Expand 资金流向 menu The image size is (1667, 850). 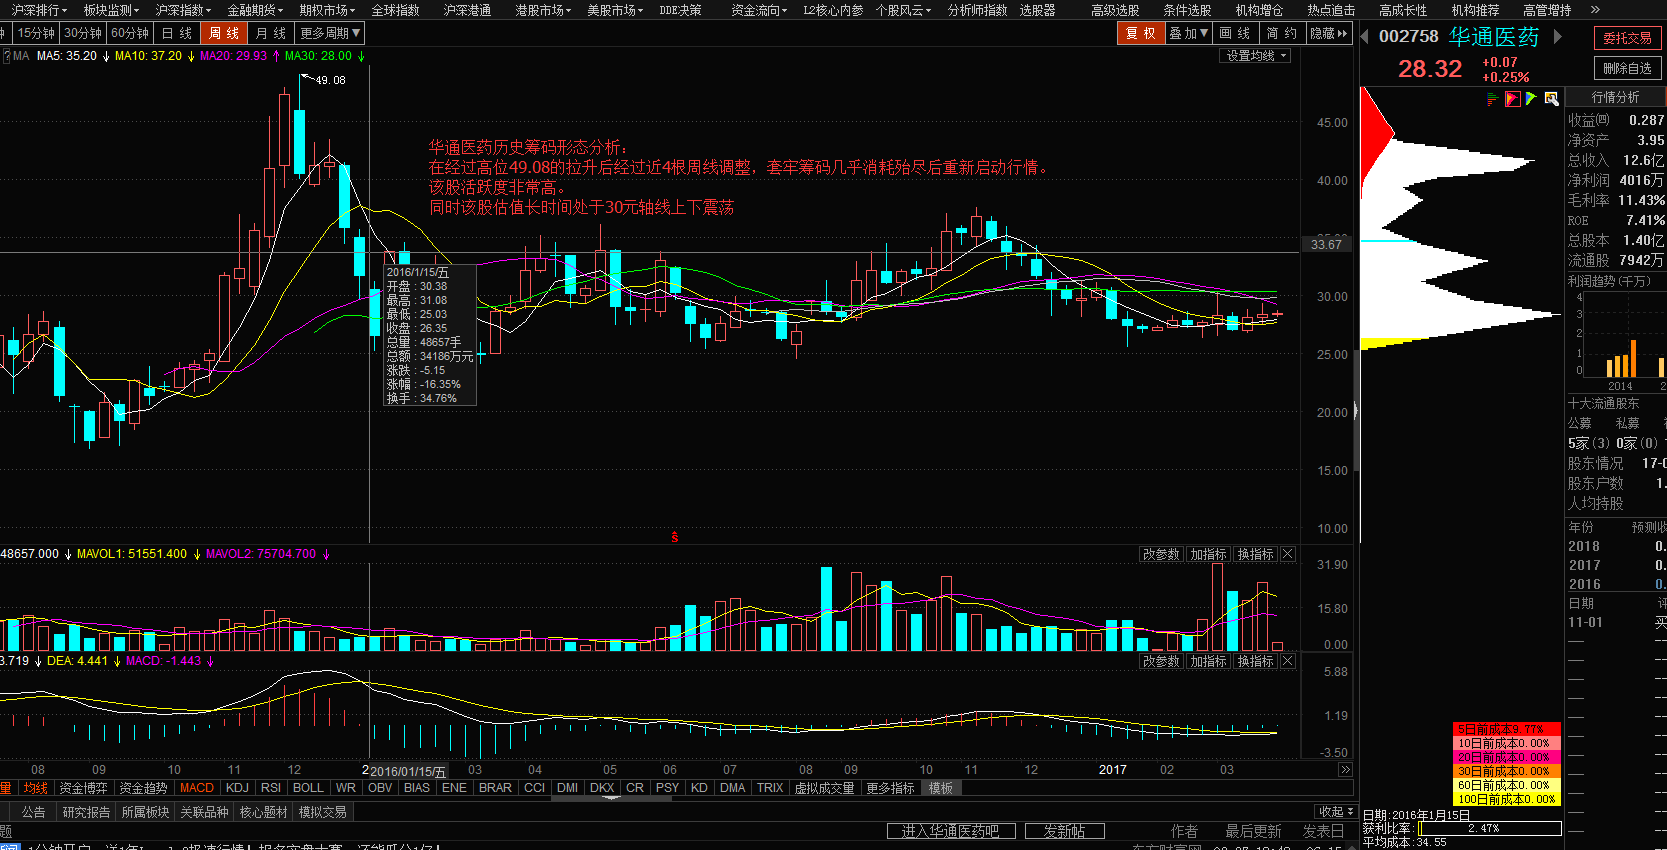pos(759,10)
